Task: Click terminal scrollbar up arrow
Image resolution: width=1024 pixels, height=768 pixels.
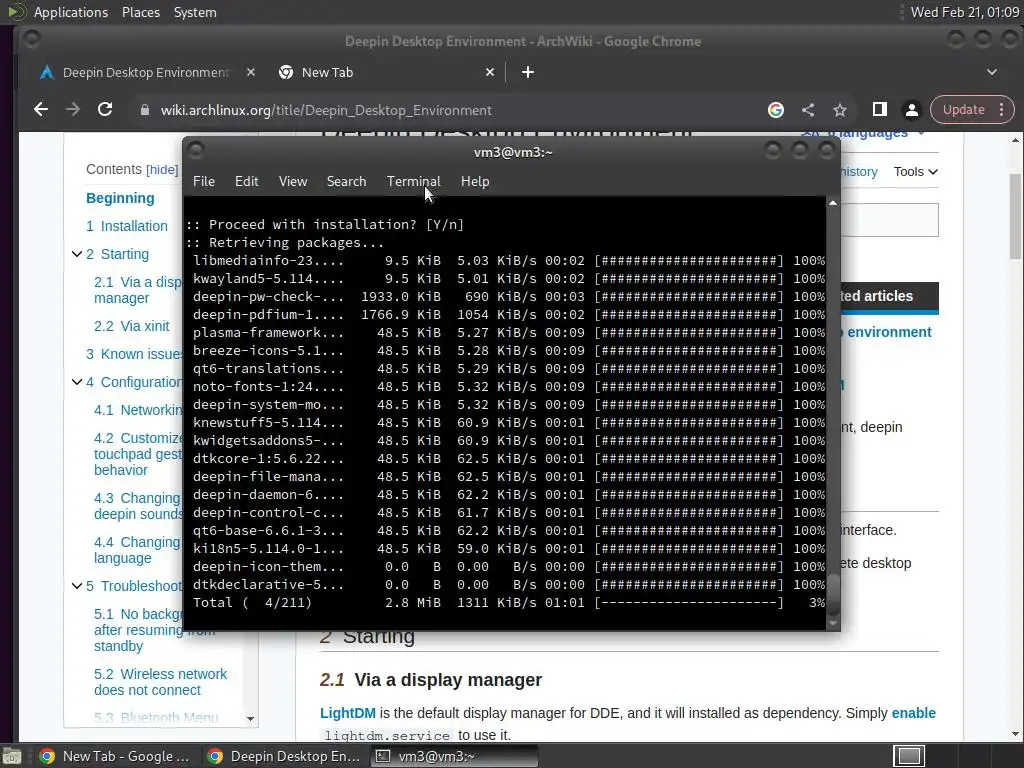Action: coord(833,203)
